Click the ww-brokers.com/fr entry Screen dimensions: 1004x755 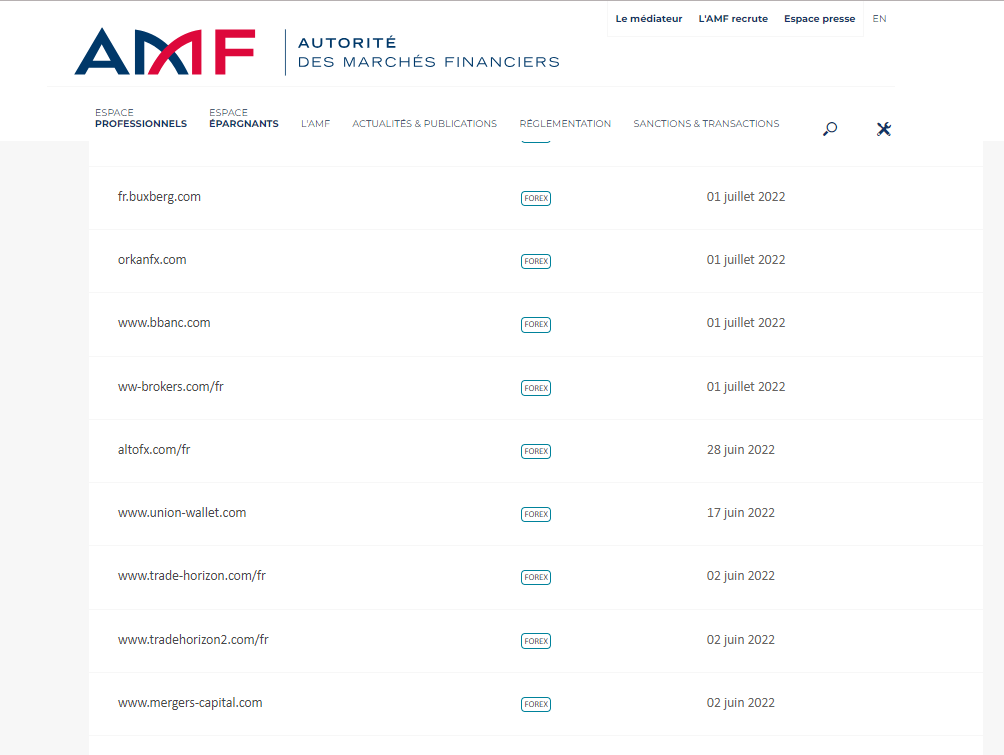pos(171,387)
